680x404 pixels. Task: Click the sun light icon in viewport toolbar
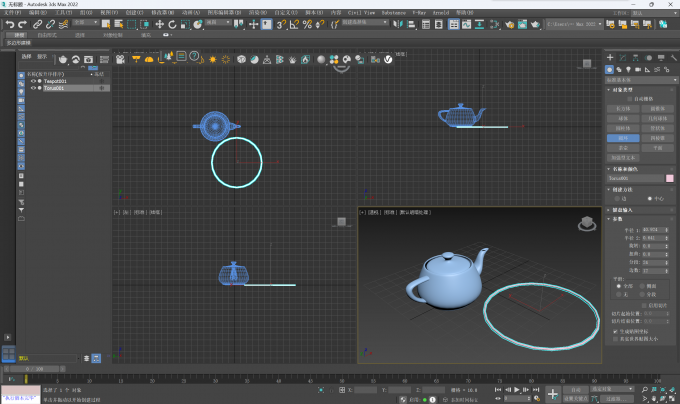pyautogui.click(x=212, y=59)
